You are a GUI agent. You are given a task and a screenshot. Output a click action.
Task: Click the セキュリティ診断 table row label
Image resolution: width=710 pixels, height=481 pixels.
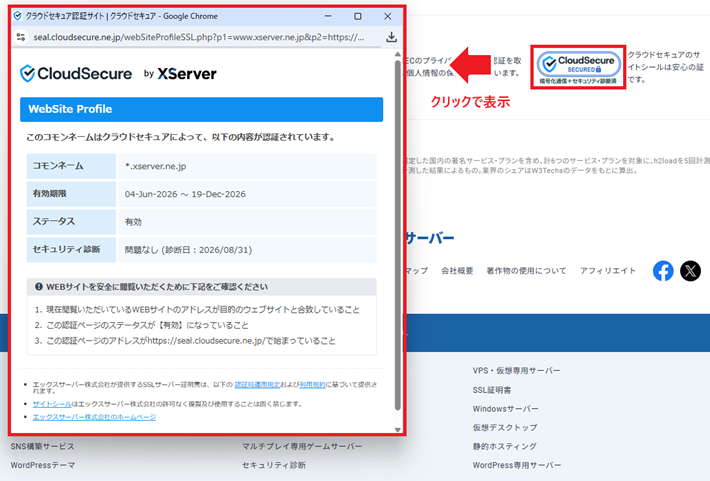66,250
